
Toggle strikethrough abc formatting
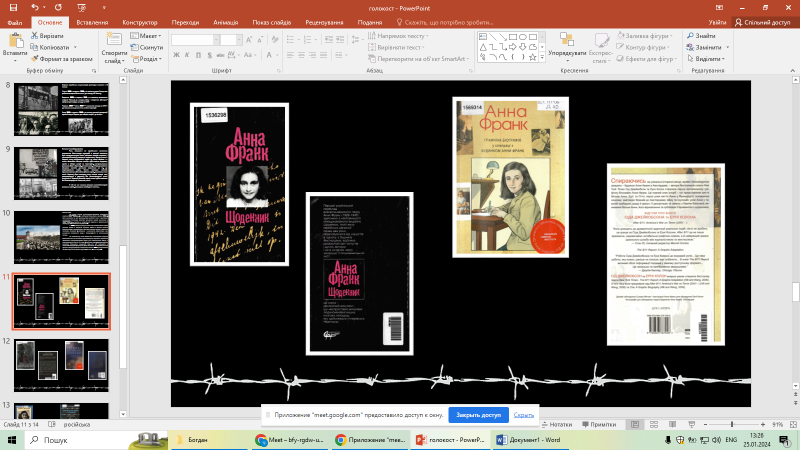pyautogui.click(x=220, y=55)
